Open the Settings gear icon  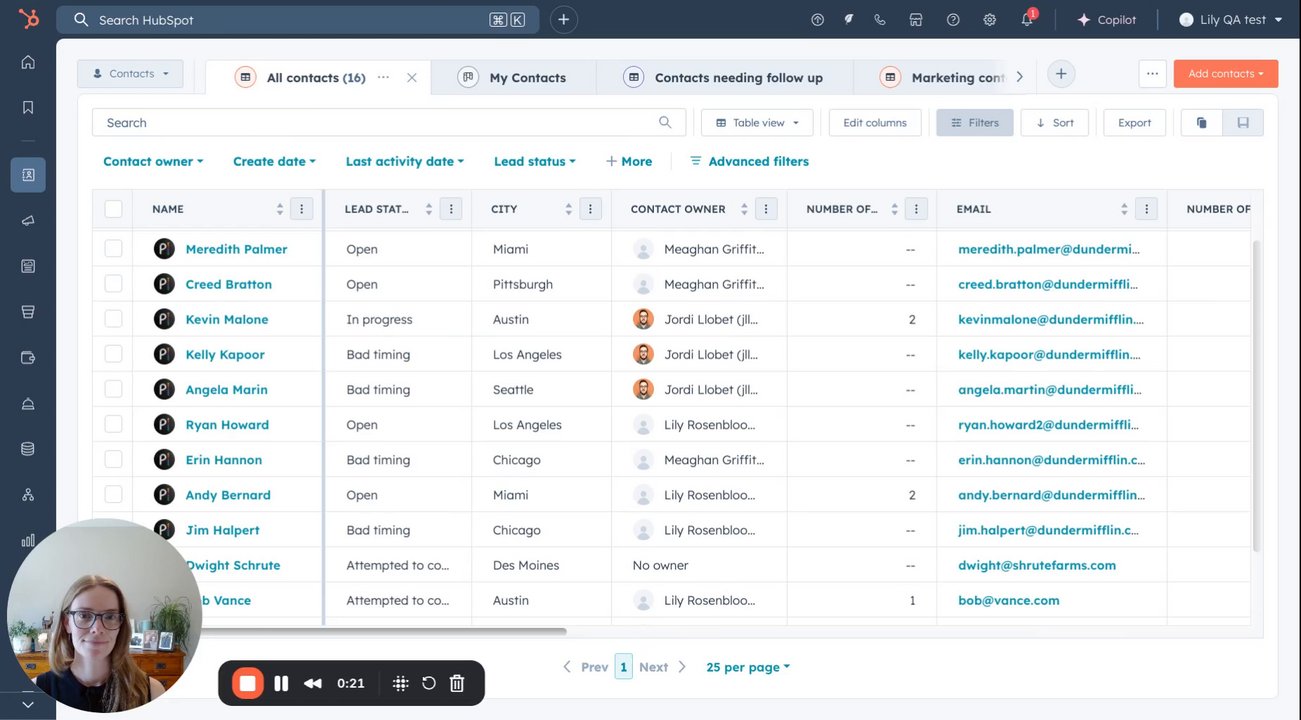(x=990, y=19)
